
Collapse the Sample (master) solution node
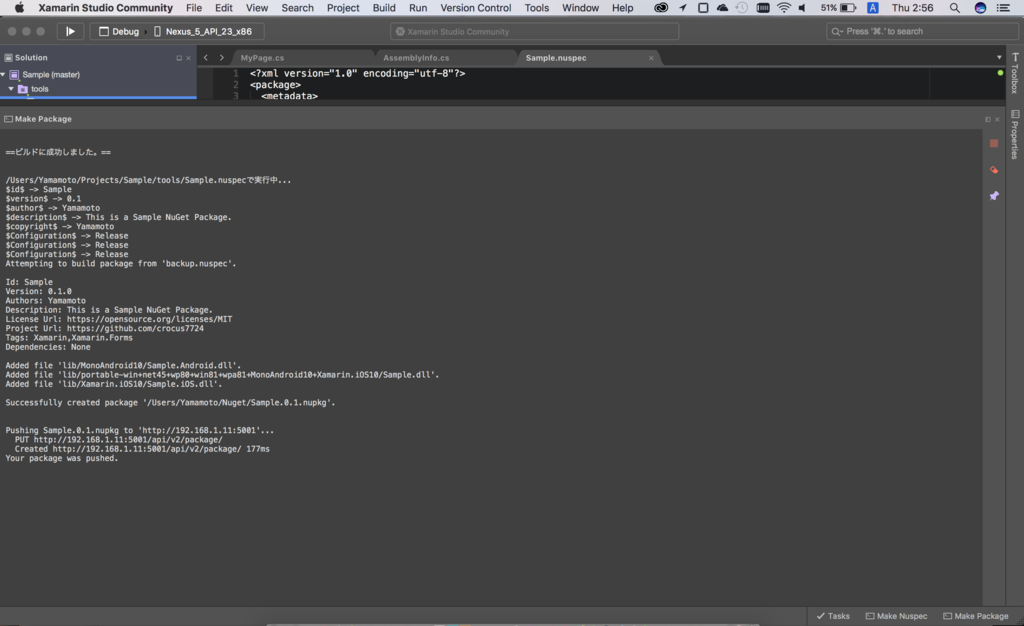[x=3, y=74]
